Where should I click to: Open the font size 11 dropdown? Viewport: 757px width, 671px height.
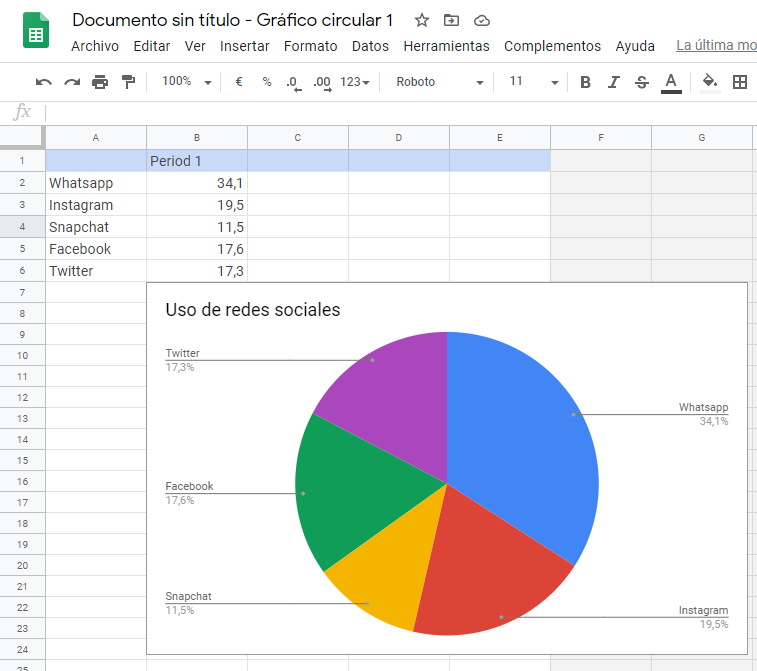533,82
